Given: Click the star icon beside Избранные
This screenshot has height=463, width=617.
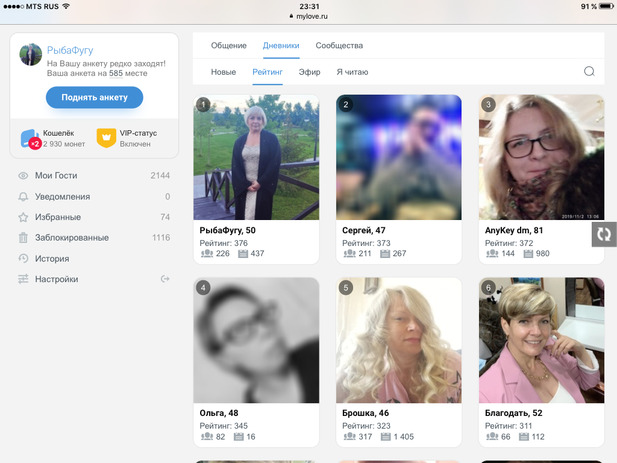Looking at the screenshot, I should [x=23, y=217].
